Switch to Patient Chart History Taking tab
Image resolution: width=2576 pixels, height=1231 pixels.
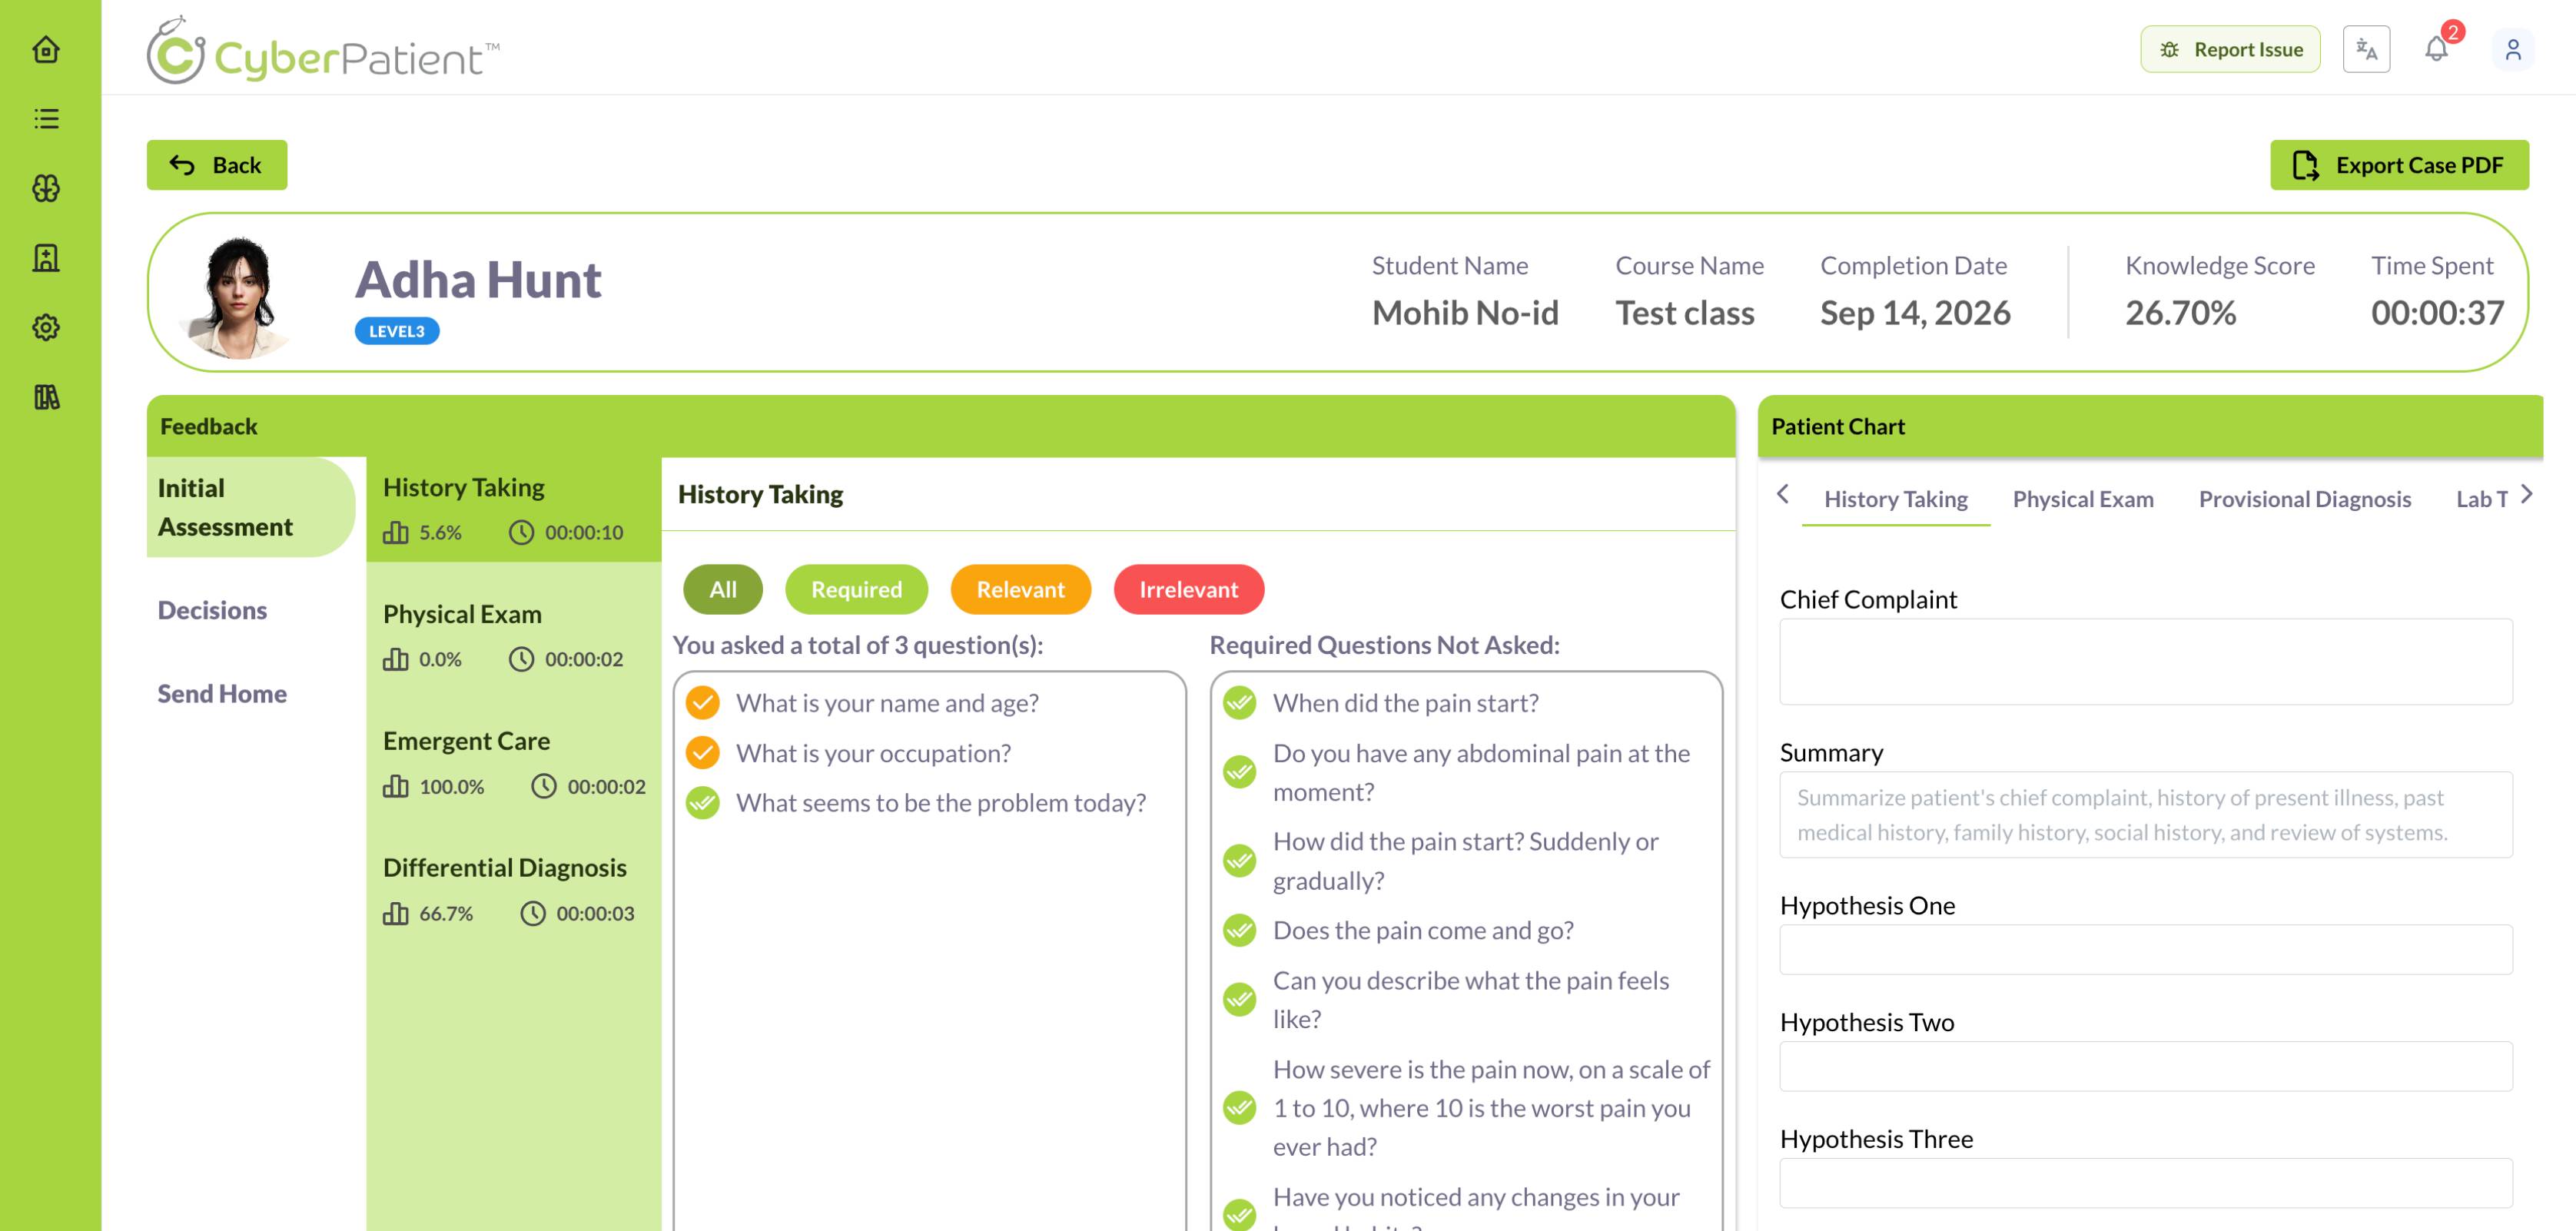(x=1895, y=499)
